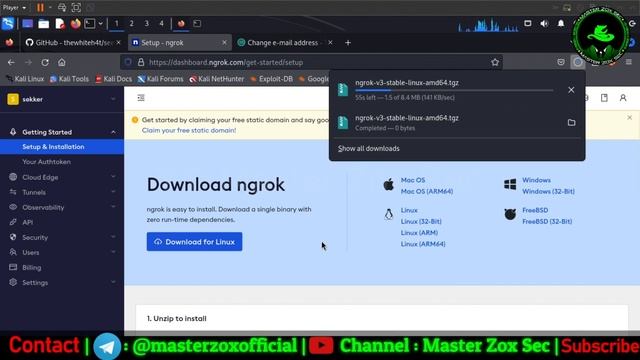The width and height of the screenshot is (640, 360).
Task: Open the Kali Forums bookmark
Action: click(160, 79)
